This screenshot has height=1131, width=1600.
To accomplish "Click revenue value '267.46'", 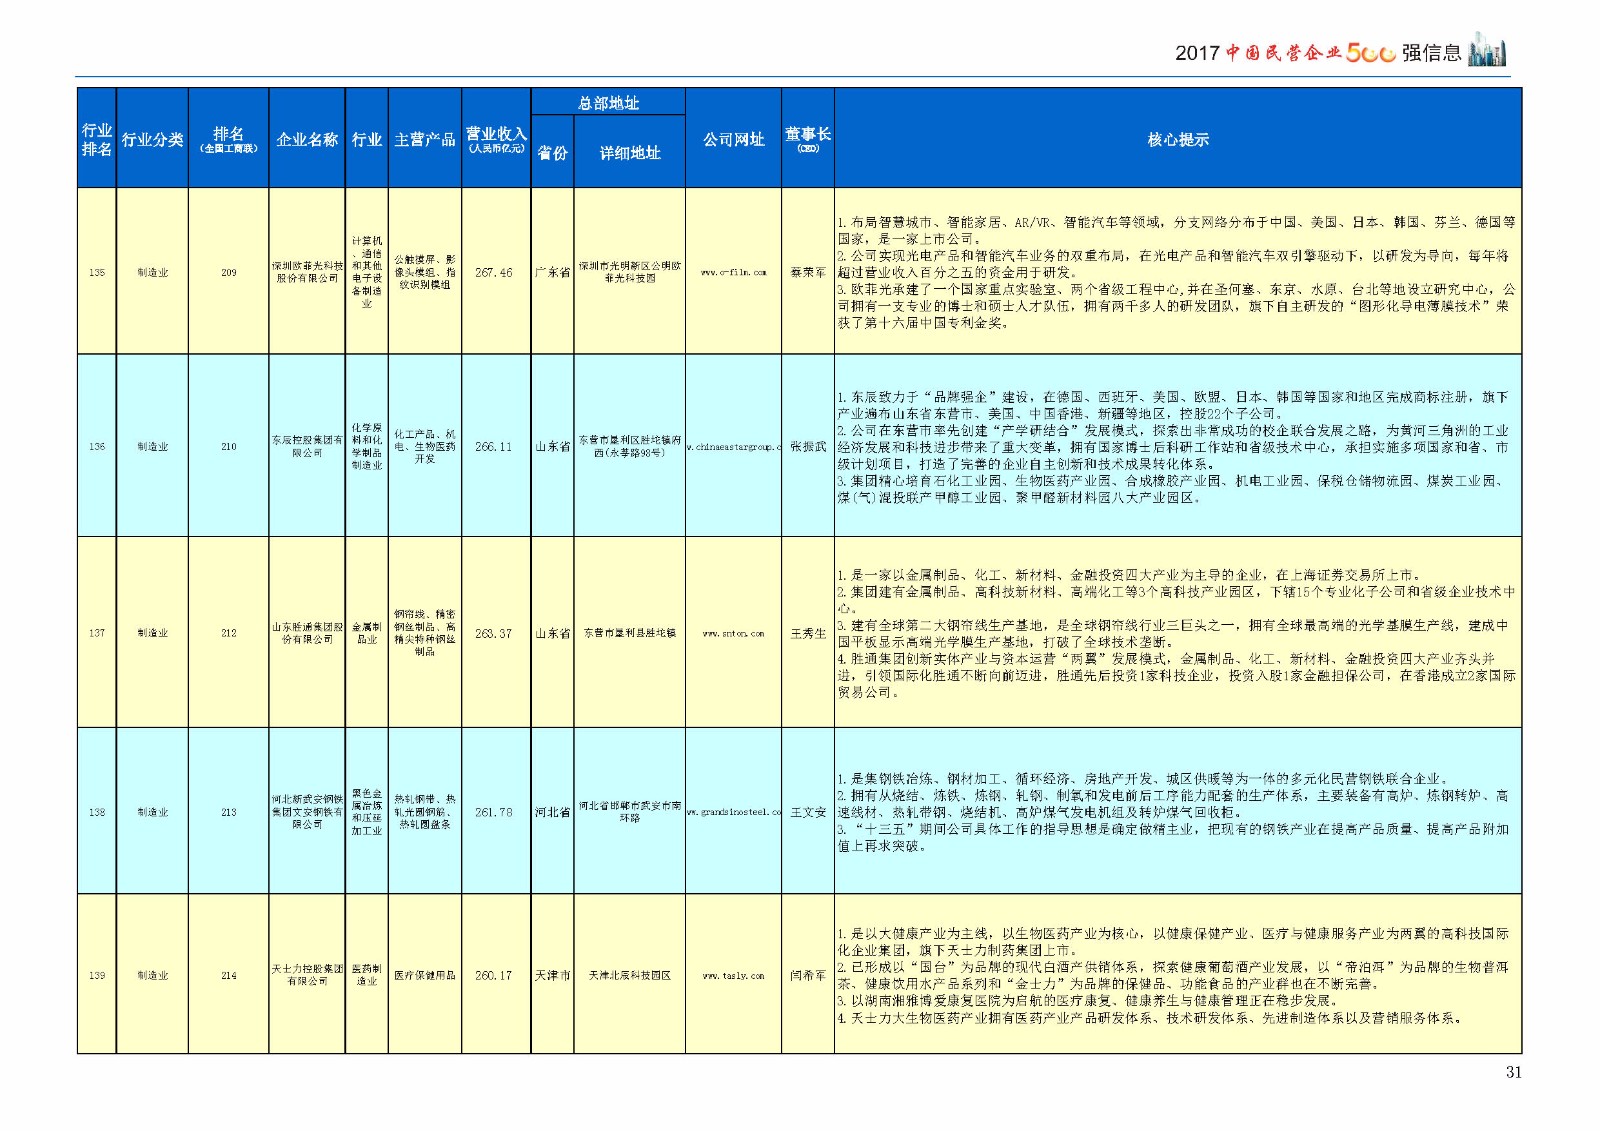I will (494, 272).
